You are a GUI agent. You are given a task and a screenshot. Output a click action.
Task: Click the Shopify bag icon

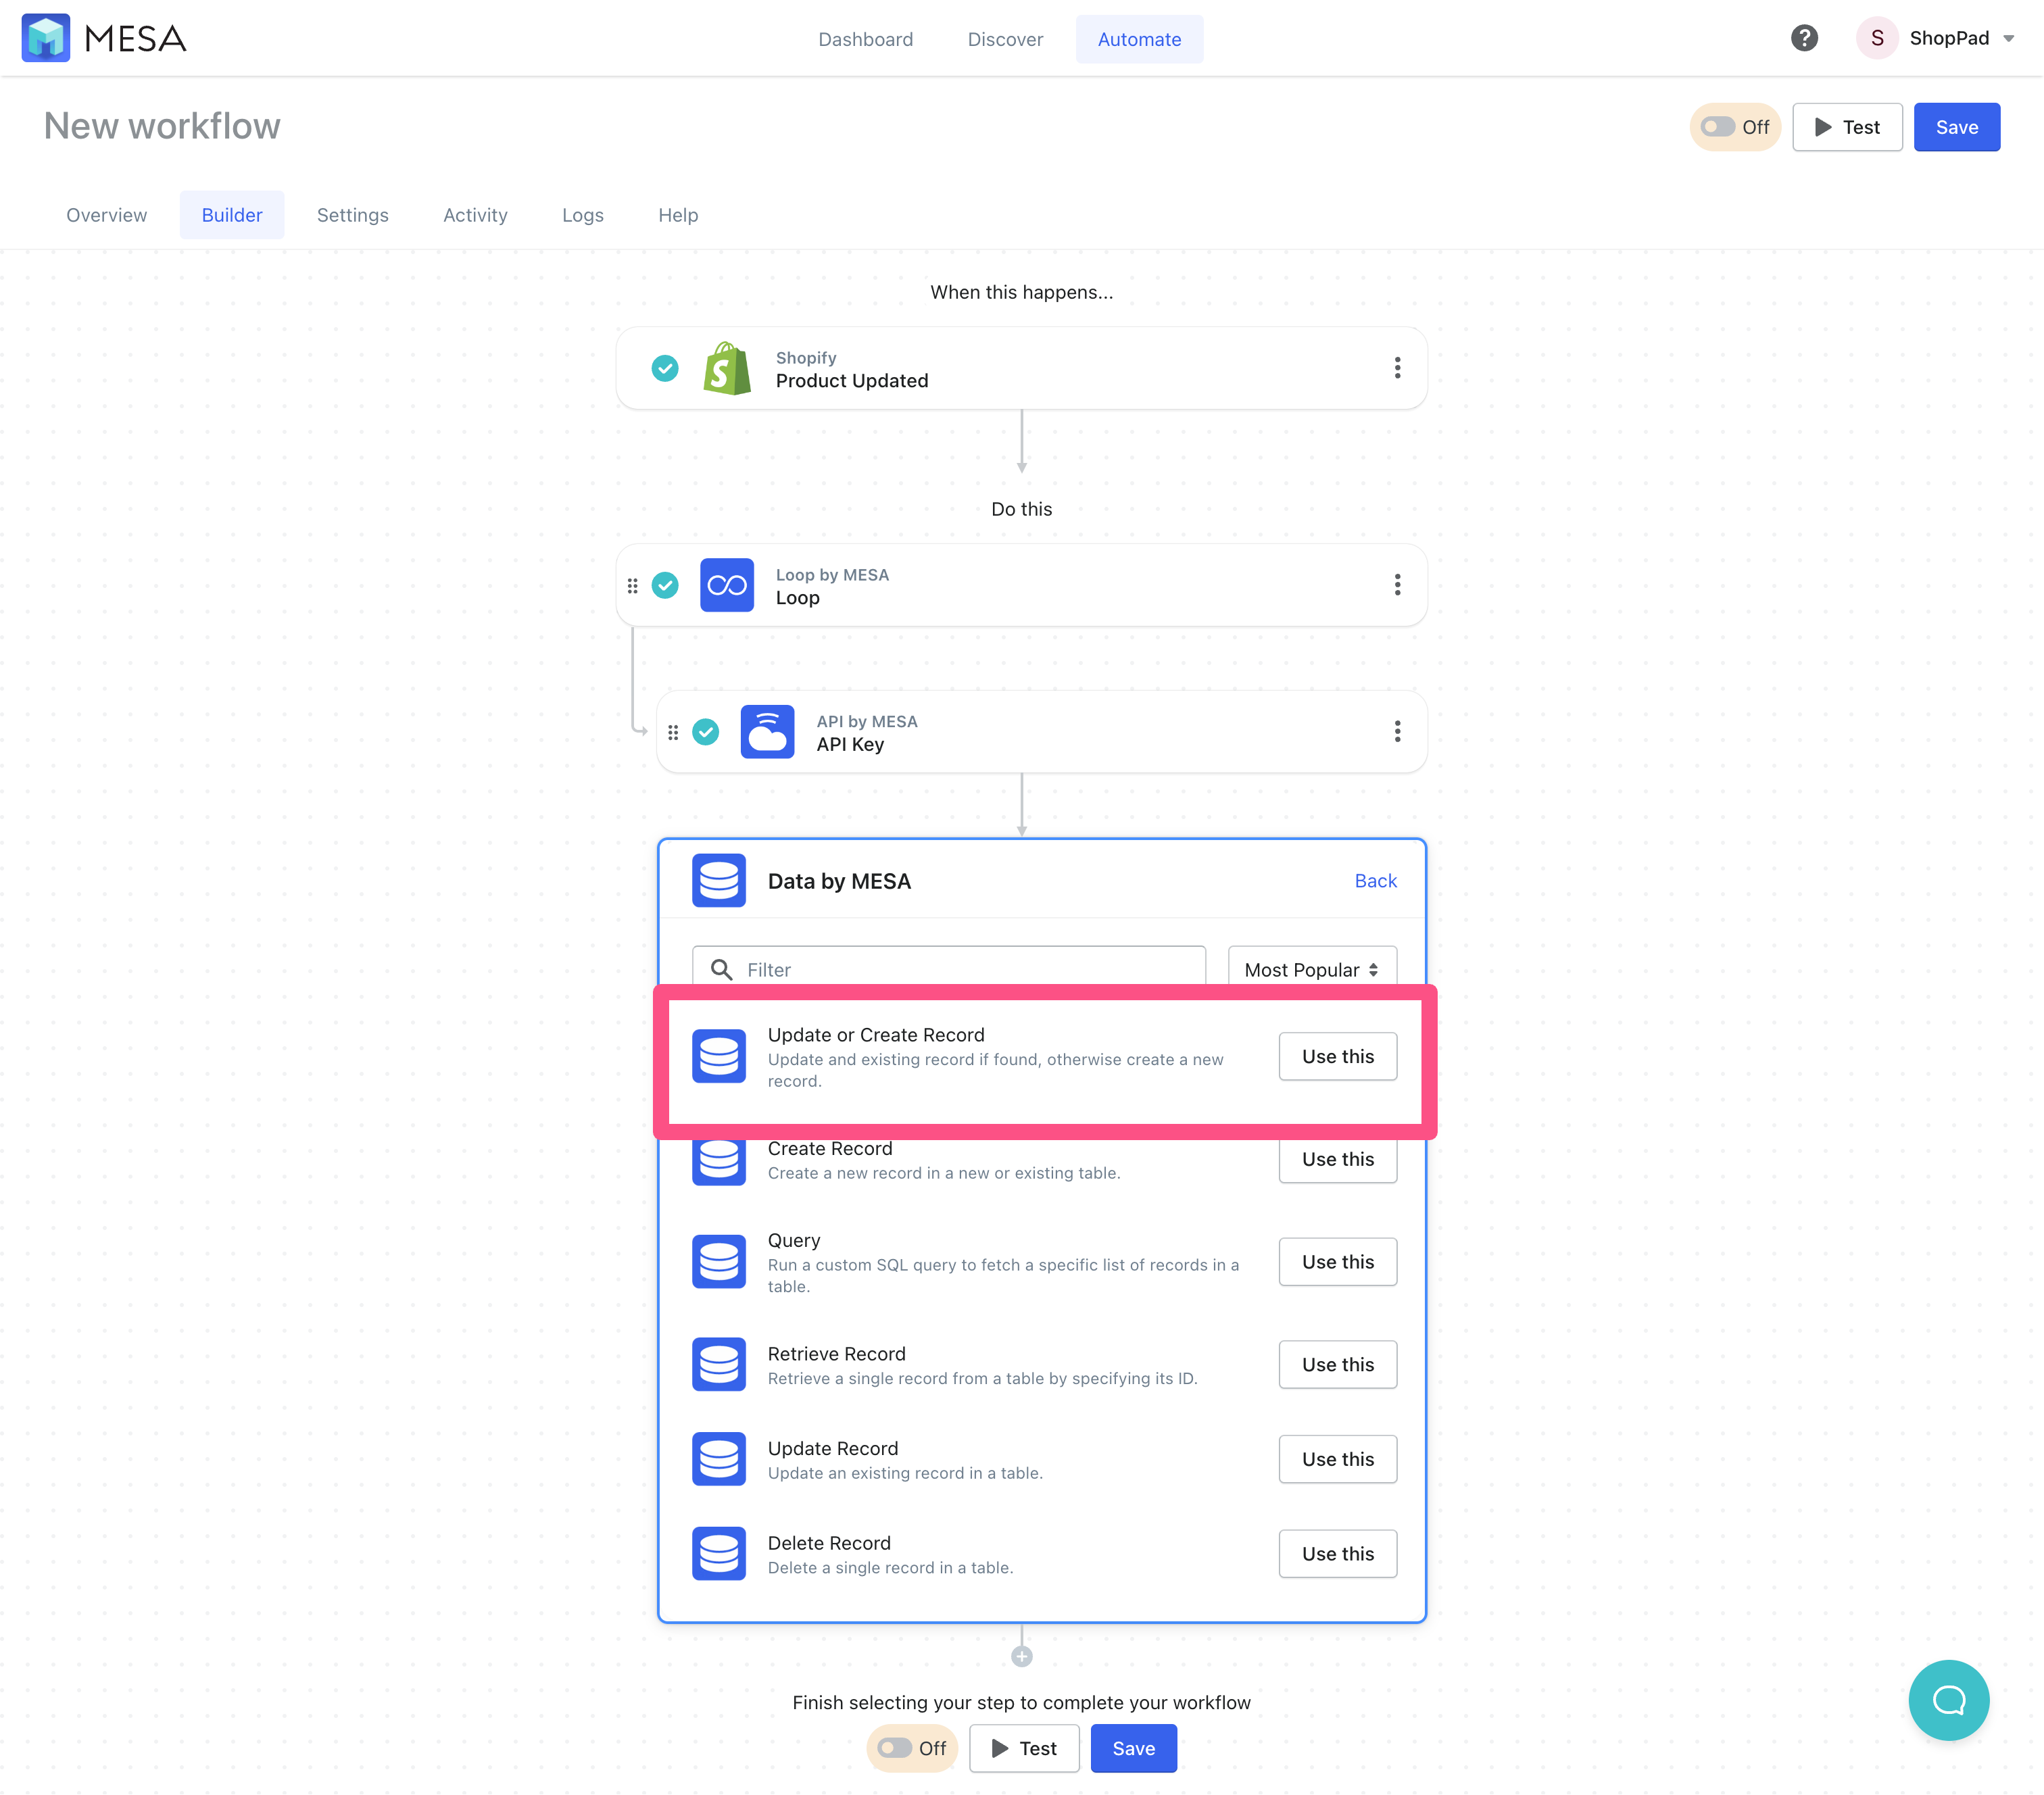click(x=727, y=368)
